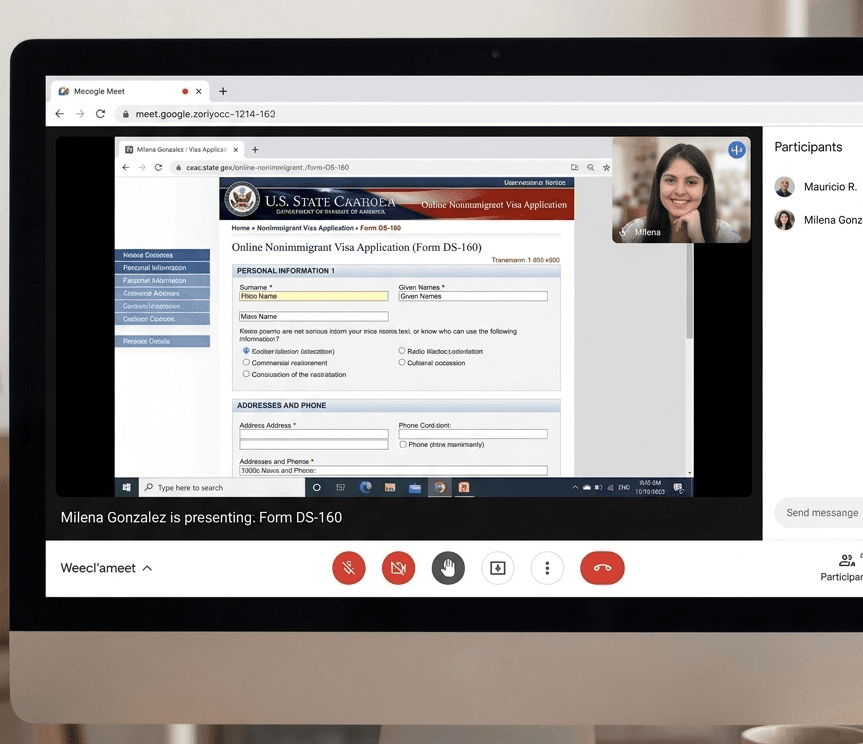Open Personal Information sidebar item
Viewport: 863px width, 744px height.
(162, 267)
